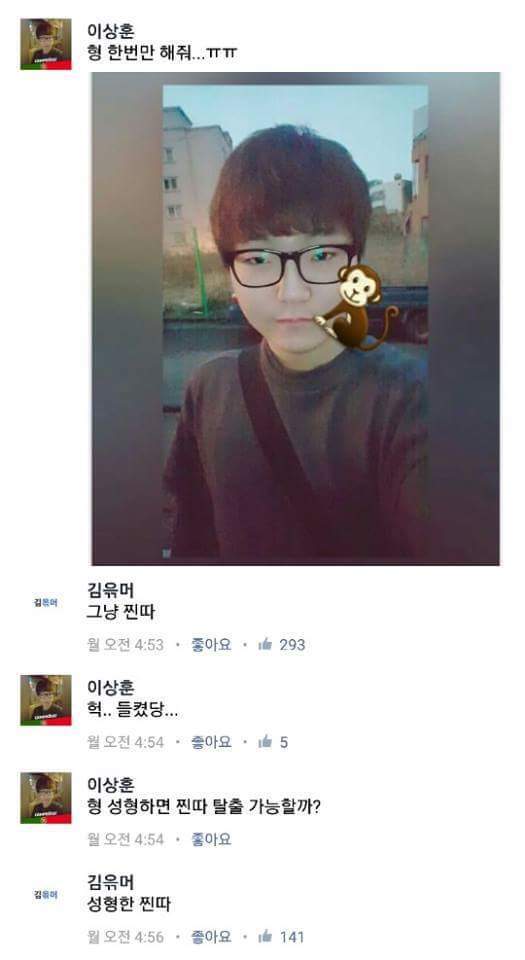Like the '헉.. 들켰당...' comment via 좋아요
Viewport: 525px width, 960px height.
(x=211, y=741)
